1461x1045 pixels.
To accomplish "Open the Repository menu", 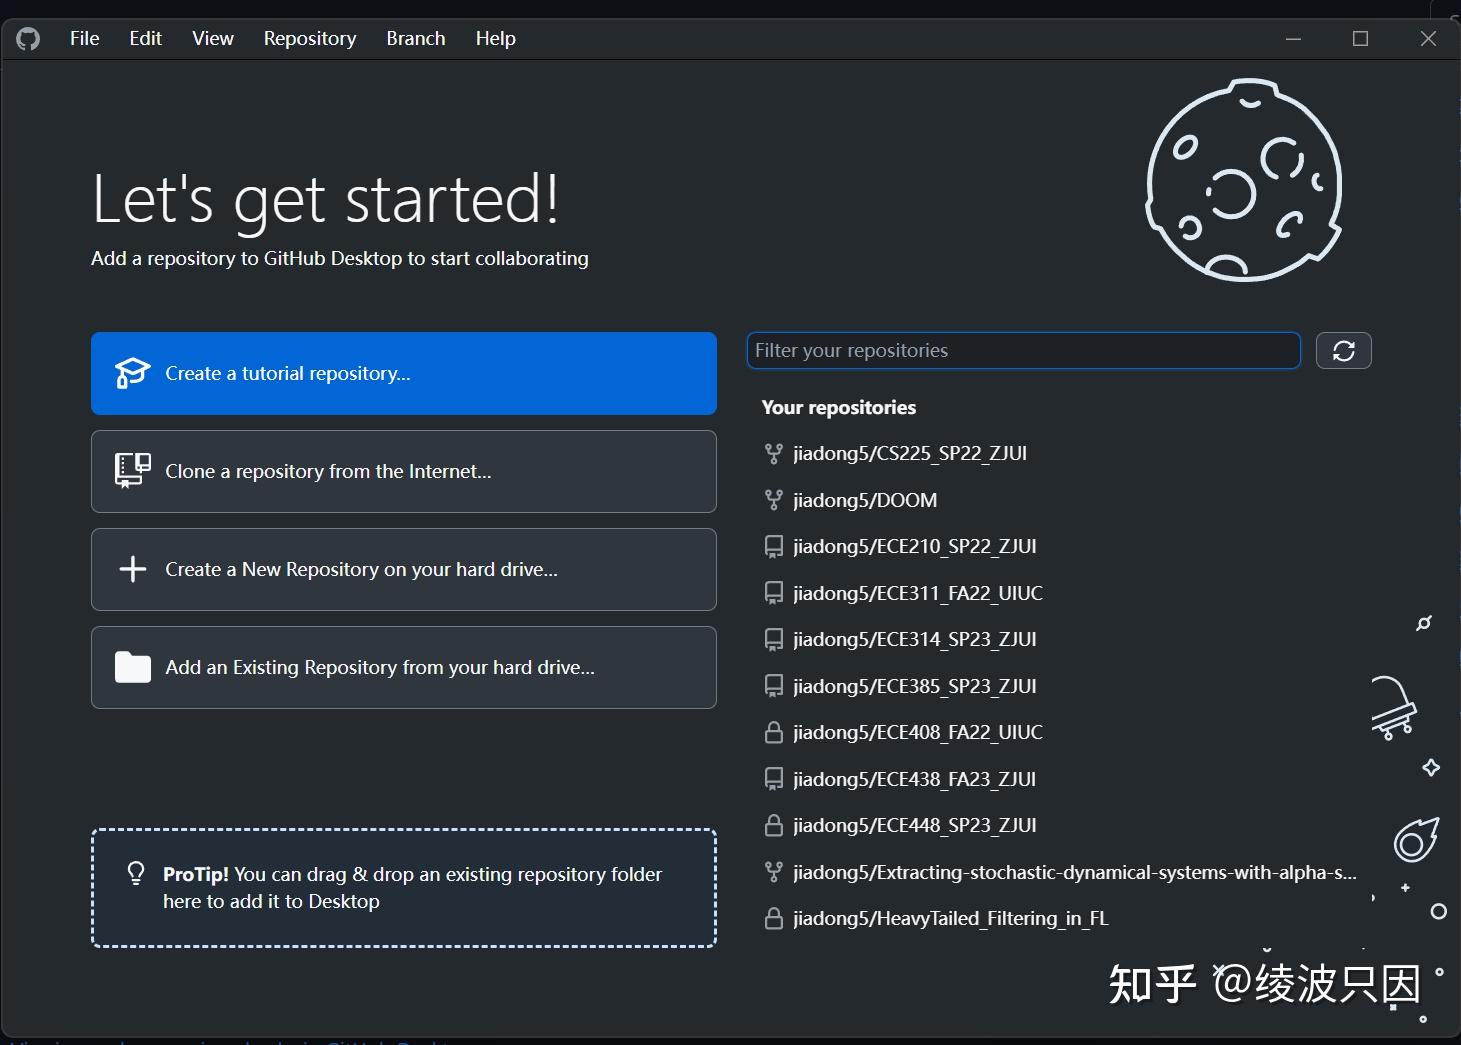I will (x=309, y=38).
